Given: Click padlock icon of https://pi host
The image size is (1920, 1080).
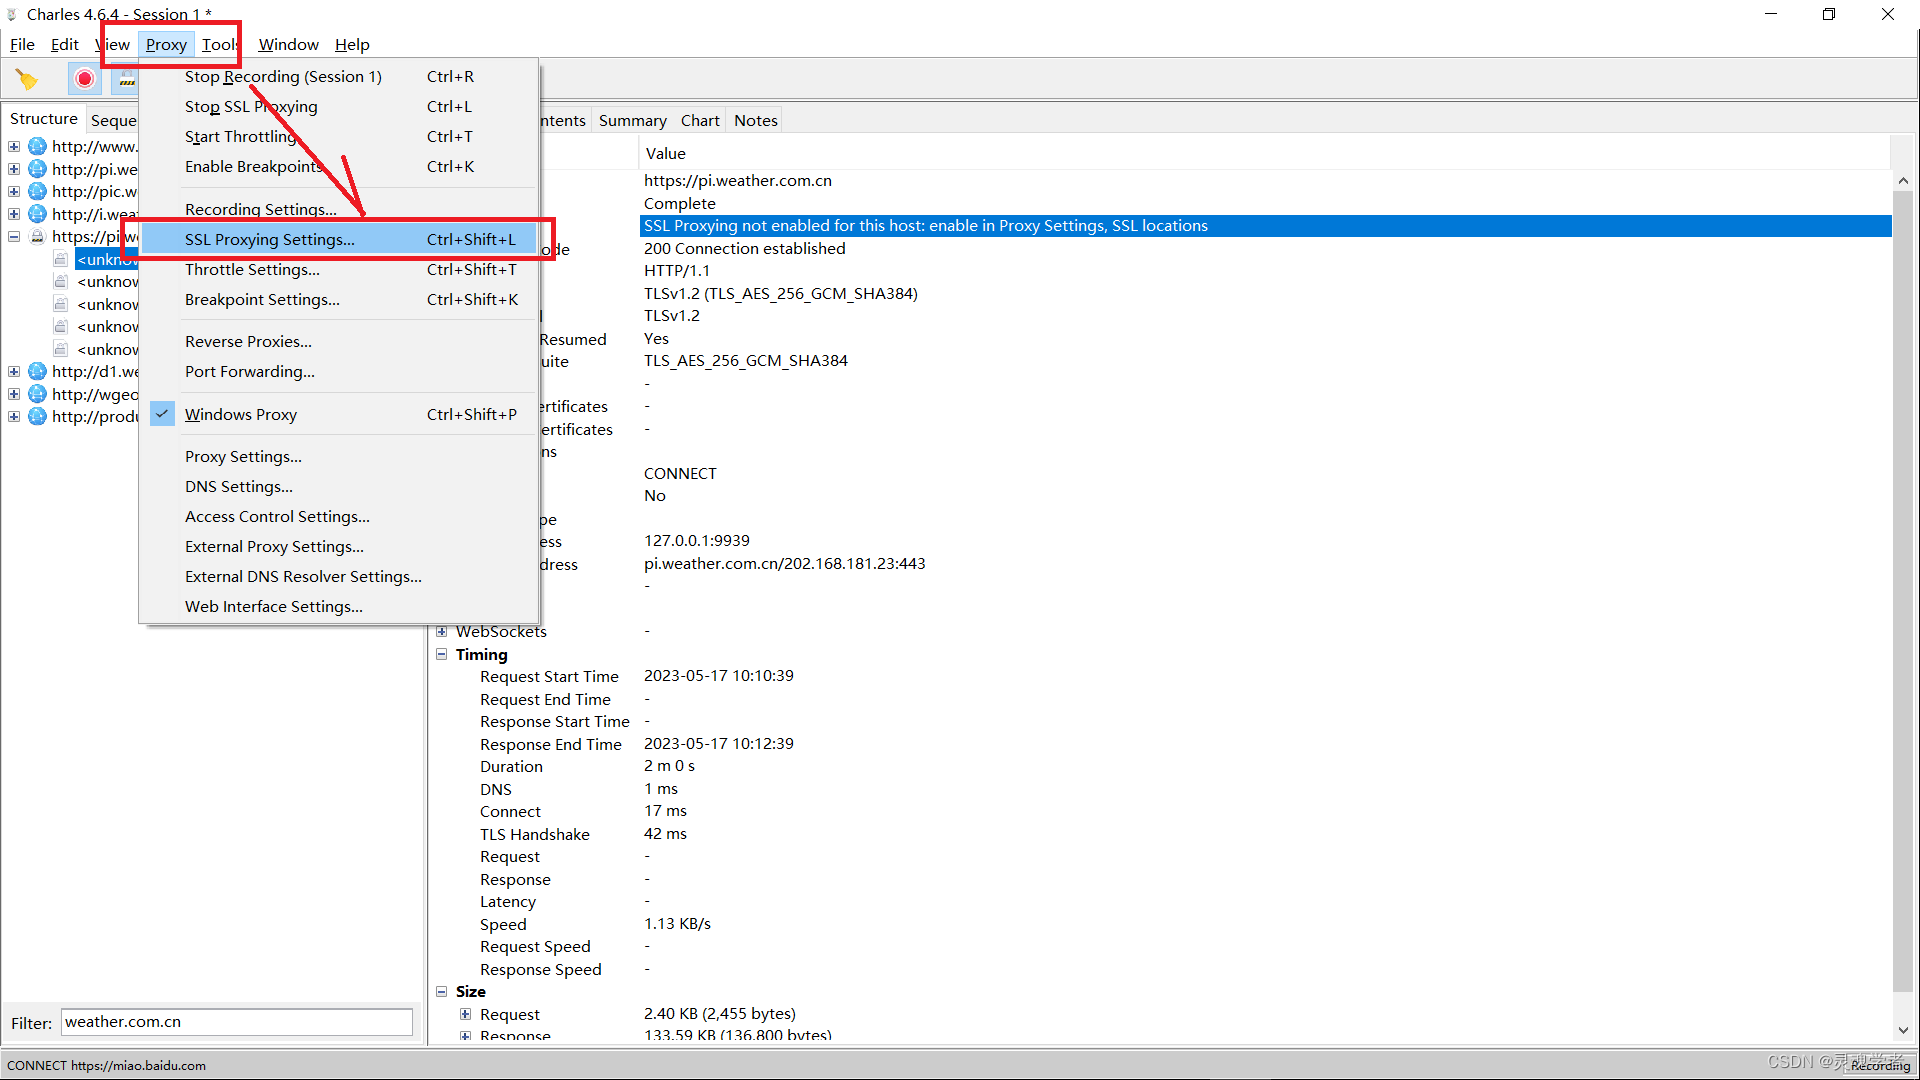Looking at the screenshot, I should point(38,237).
